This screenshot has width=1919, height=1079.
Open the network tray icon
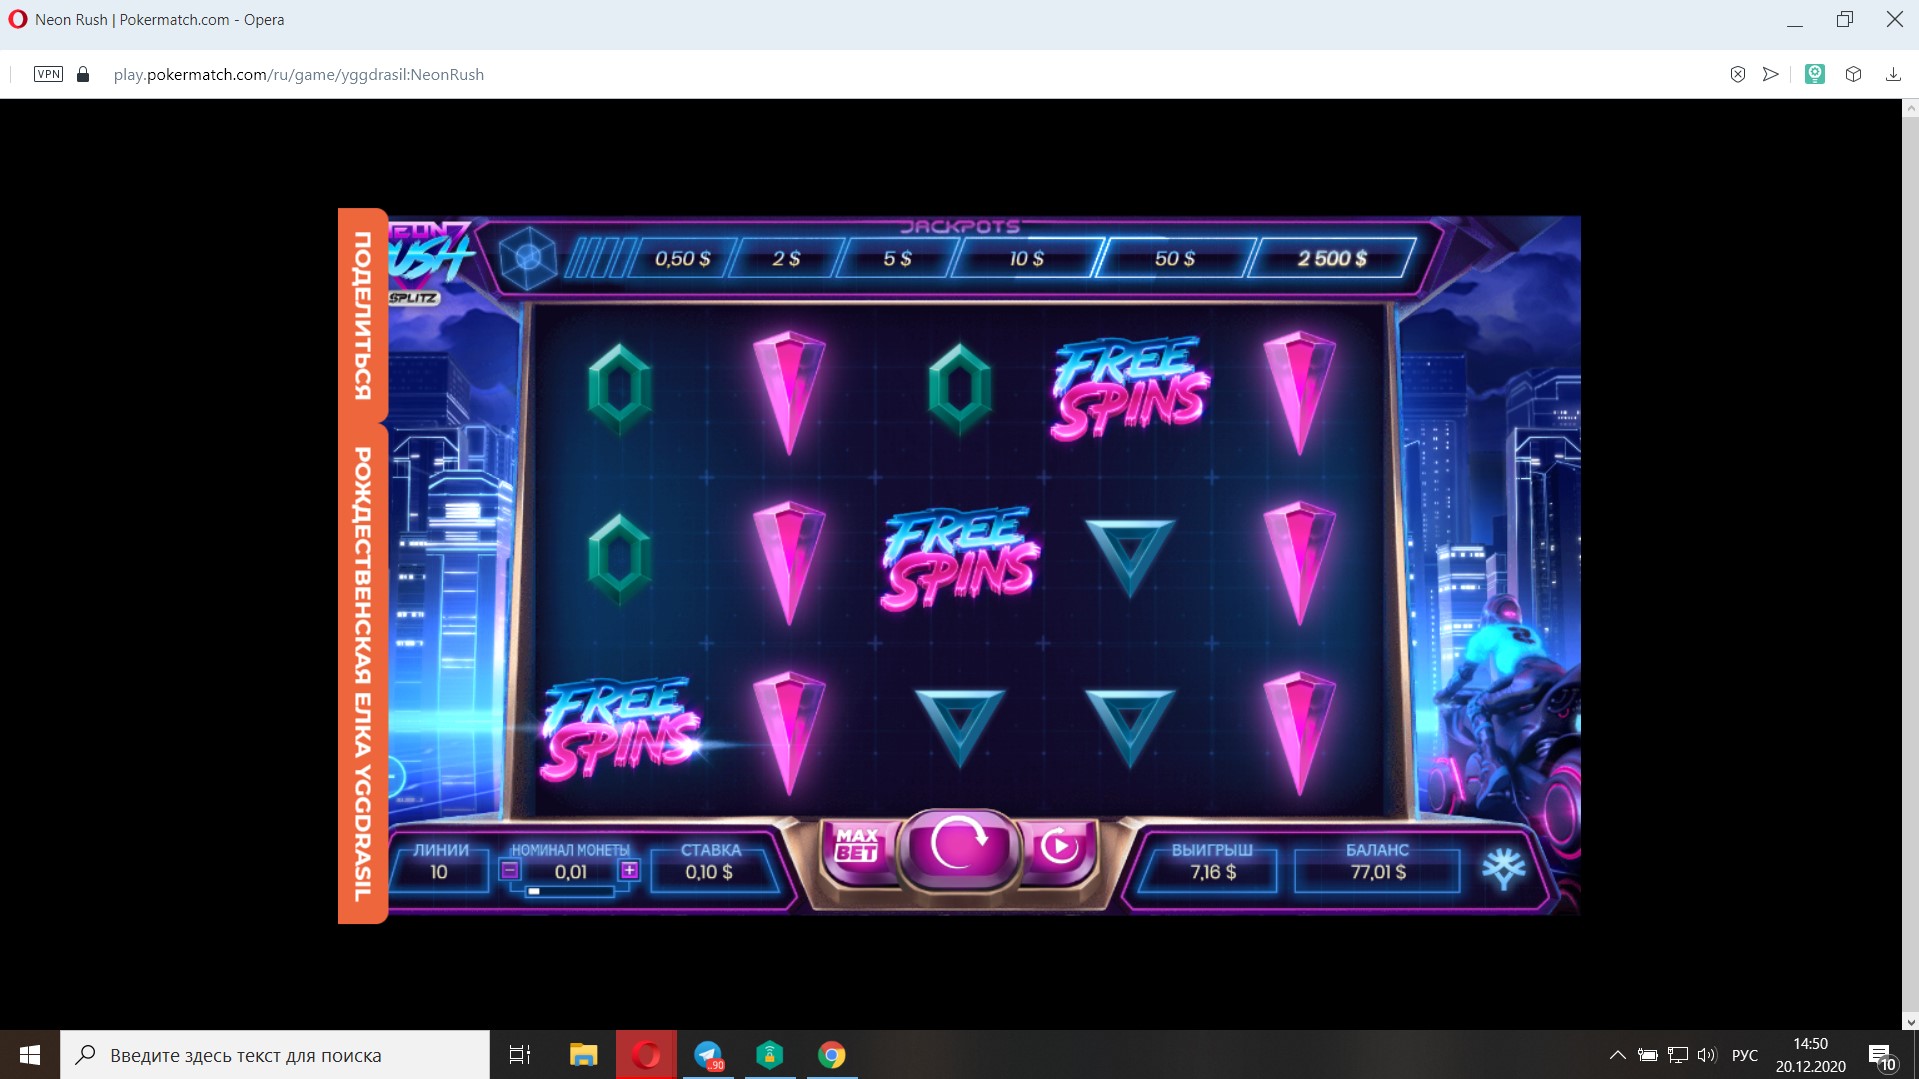1678,1055
